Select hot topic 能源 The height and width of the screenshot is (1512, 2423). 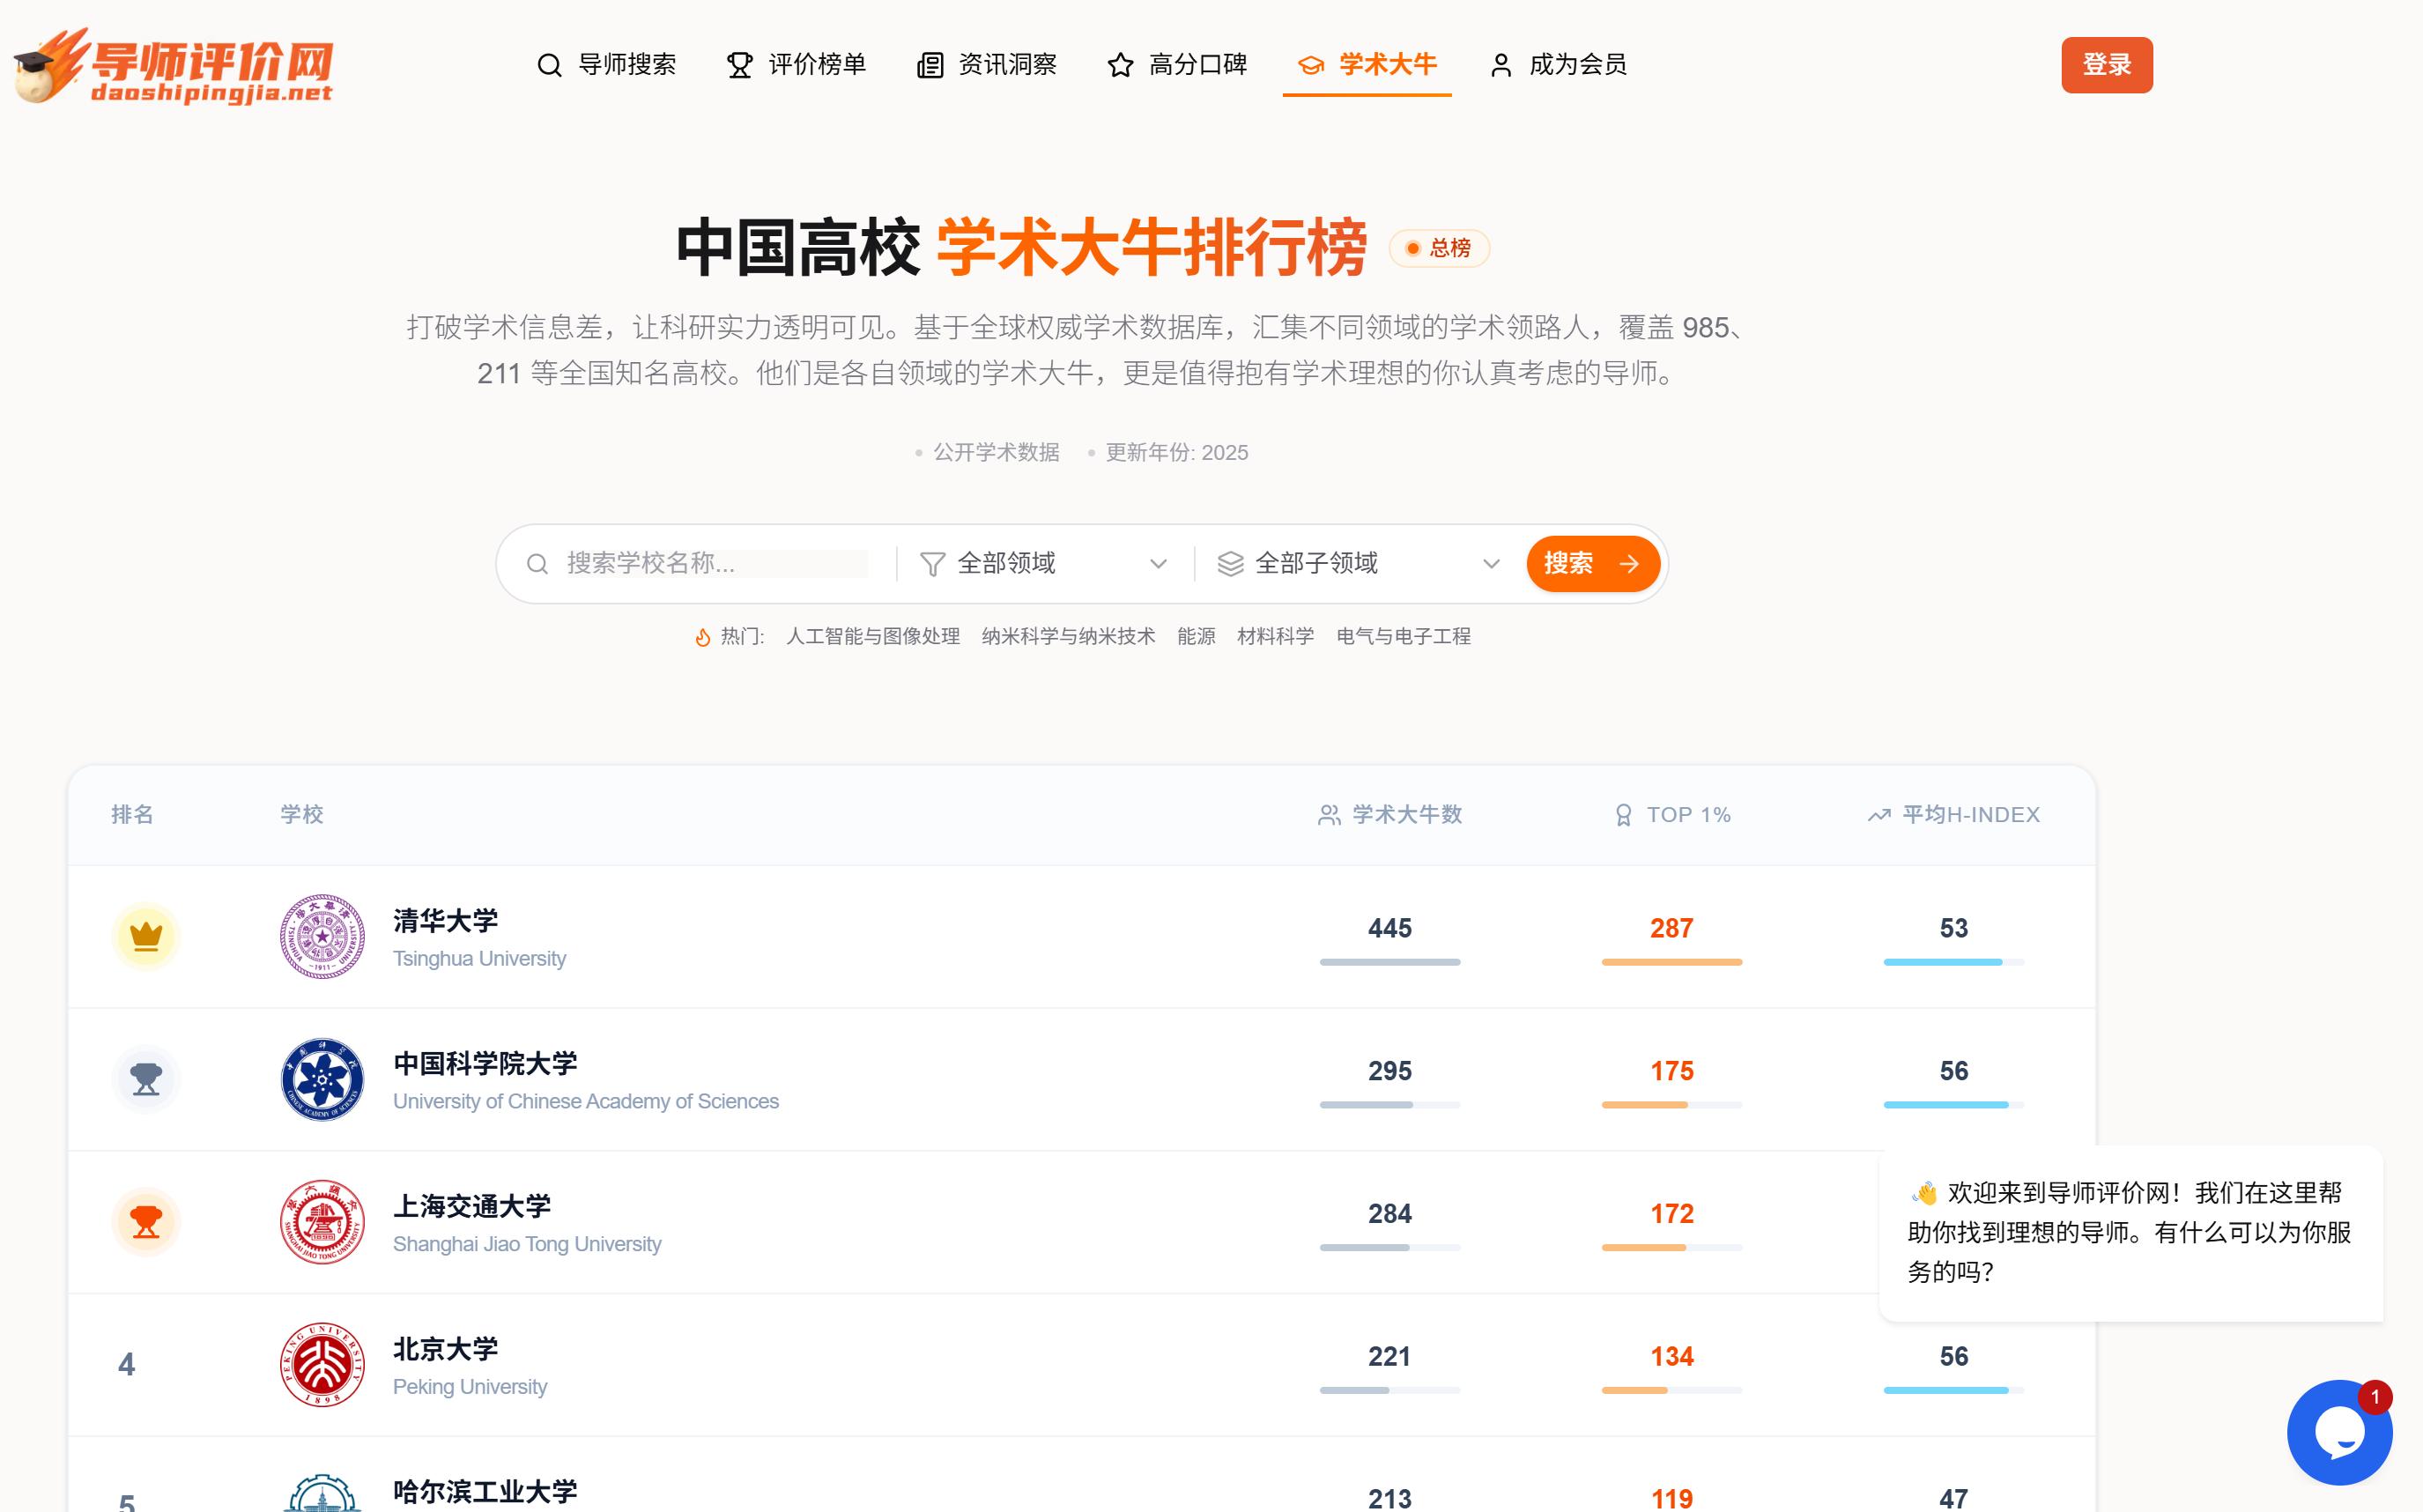coord(1196,637)
